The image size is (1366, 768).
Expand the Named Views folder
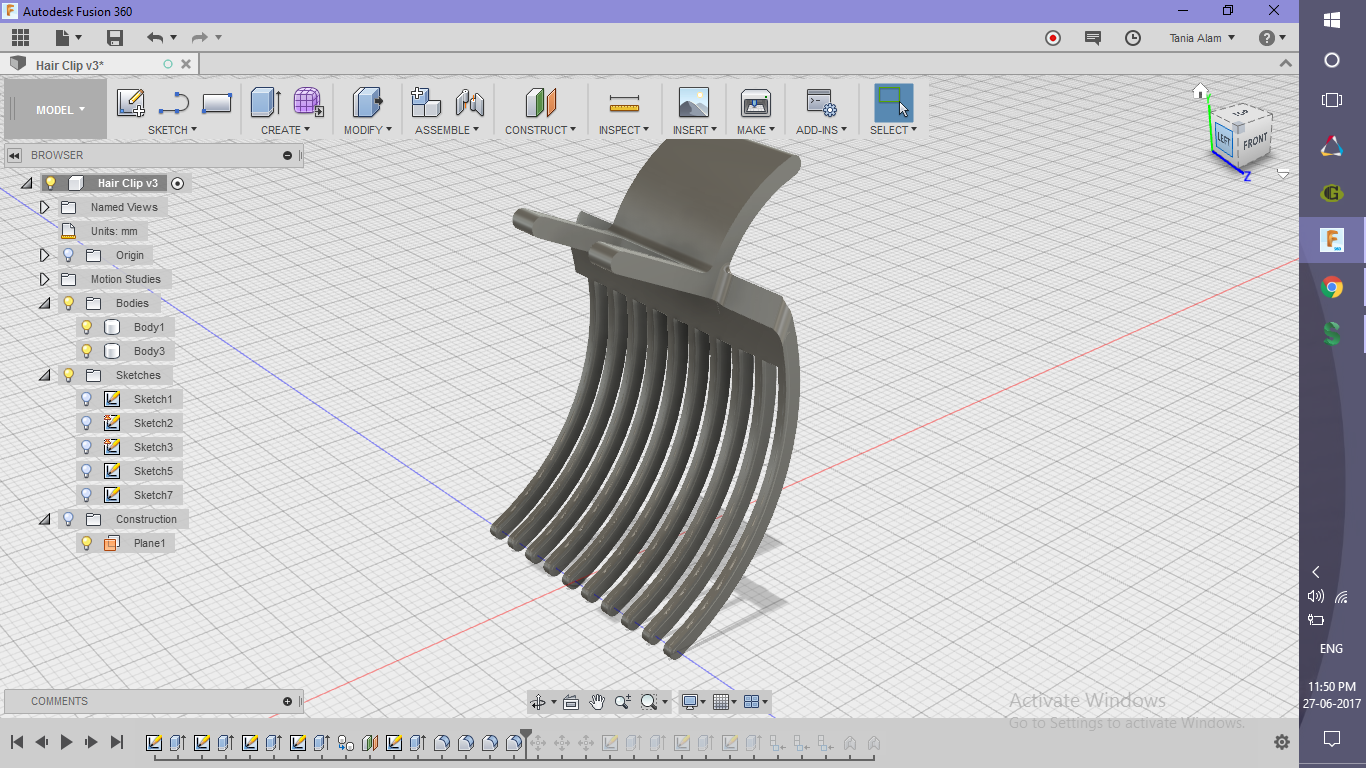(44, 207)
